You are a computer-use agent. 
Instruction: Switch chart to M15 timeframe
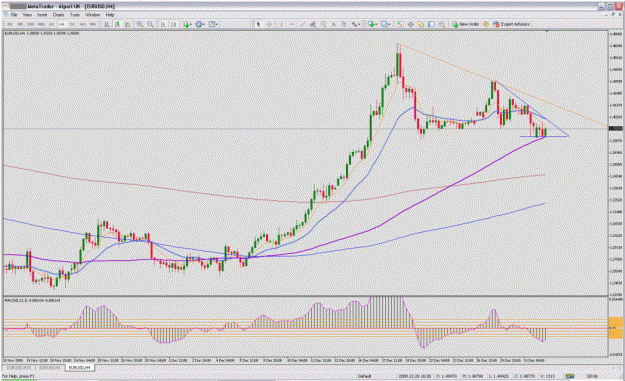(x=30, y=24)
